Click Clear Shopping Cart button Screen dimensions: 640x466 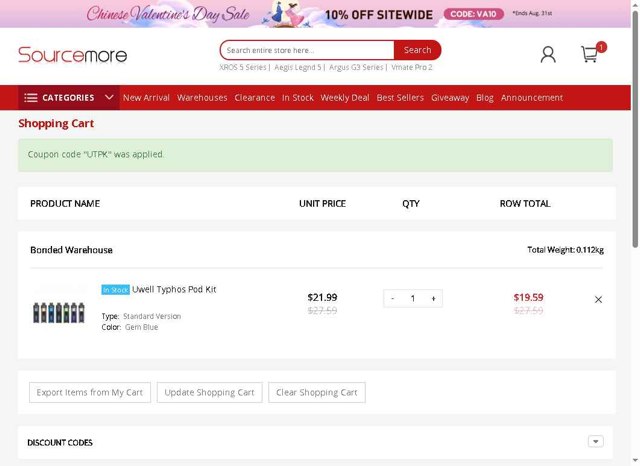pos(317,393)
